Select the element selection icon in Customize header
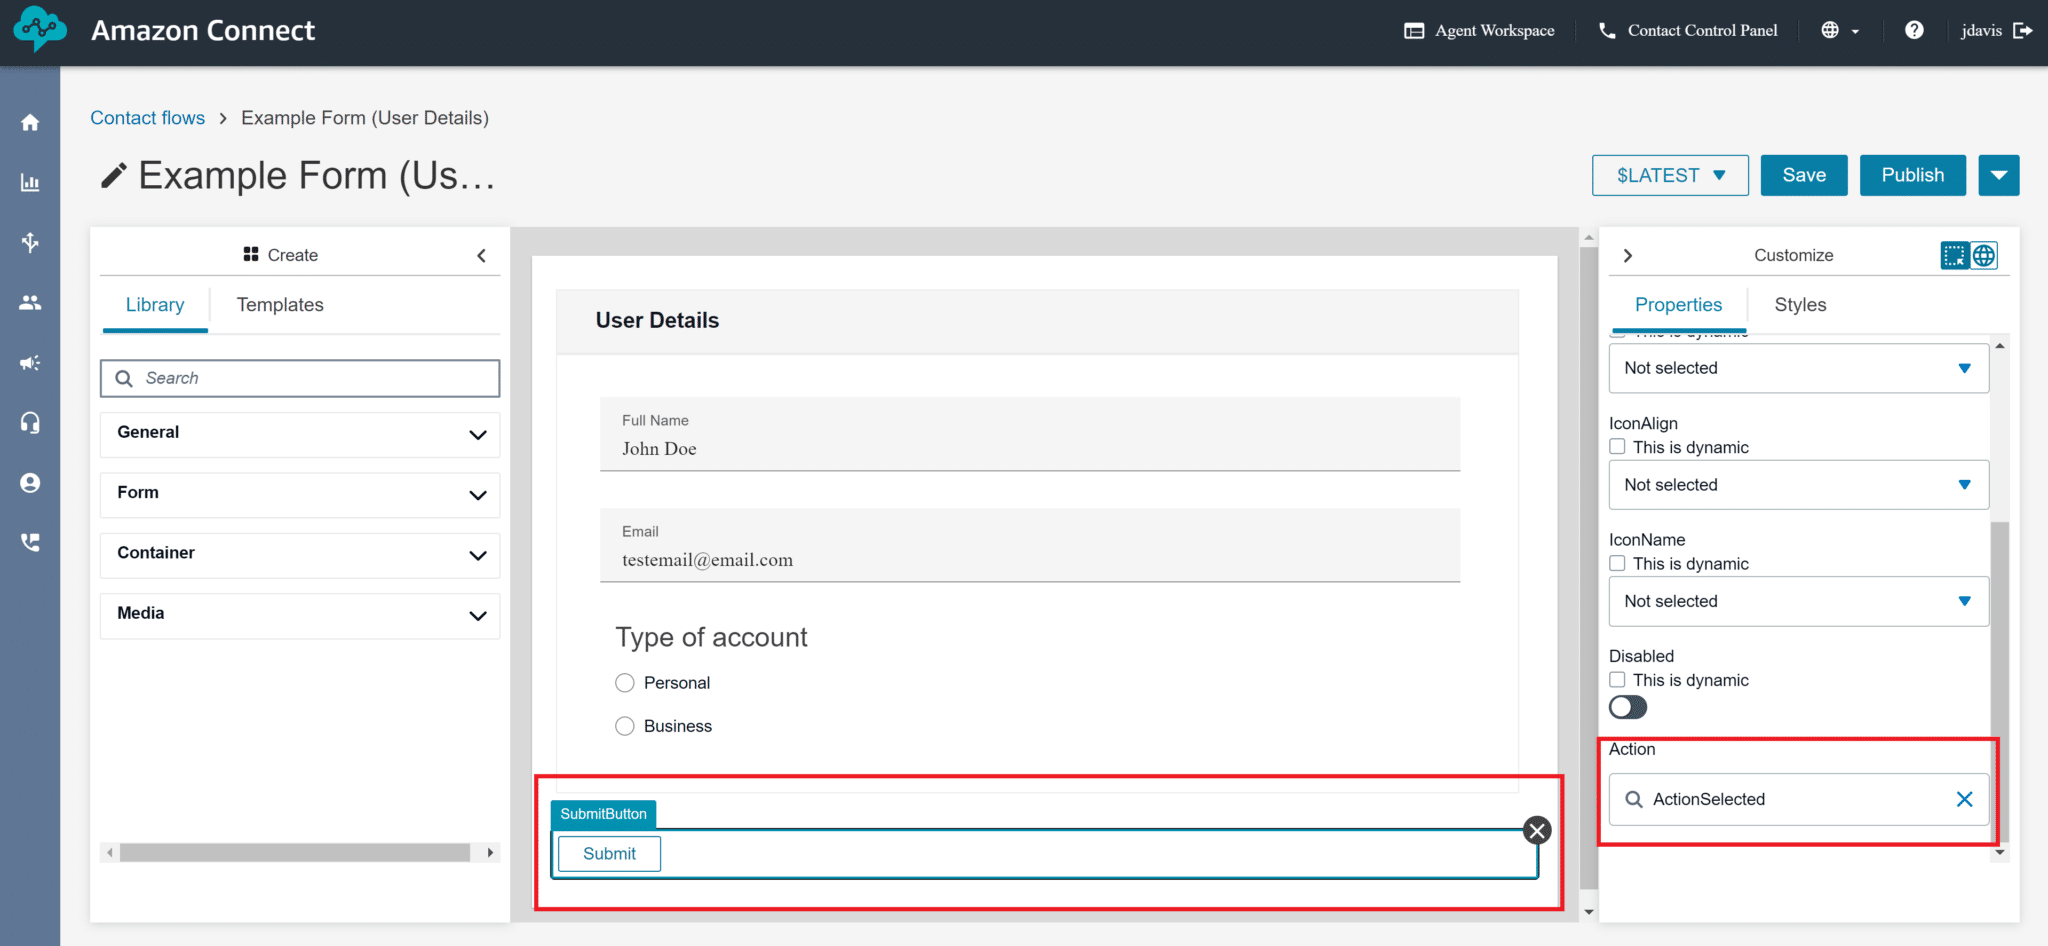This screenshot has height=946, width=2048. click(x=1954, y=255)
